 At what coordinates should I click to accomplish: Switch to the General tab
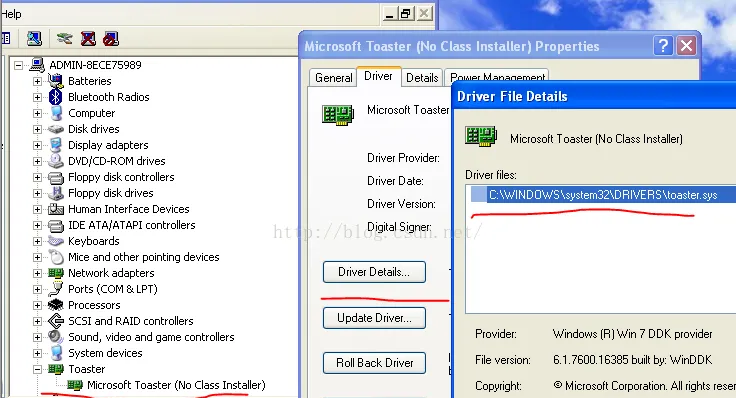(333, 78)
